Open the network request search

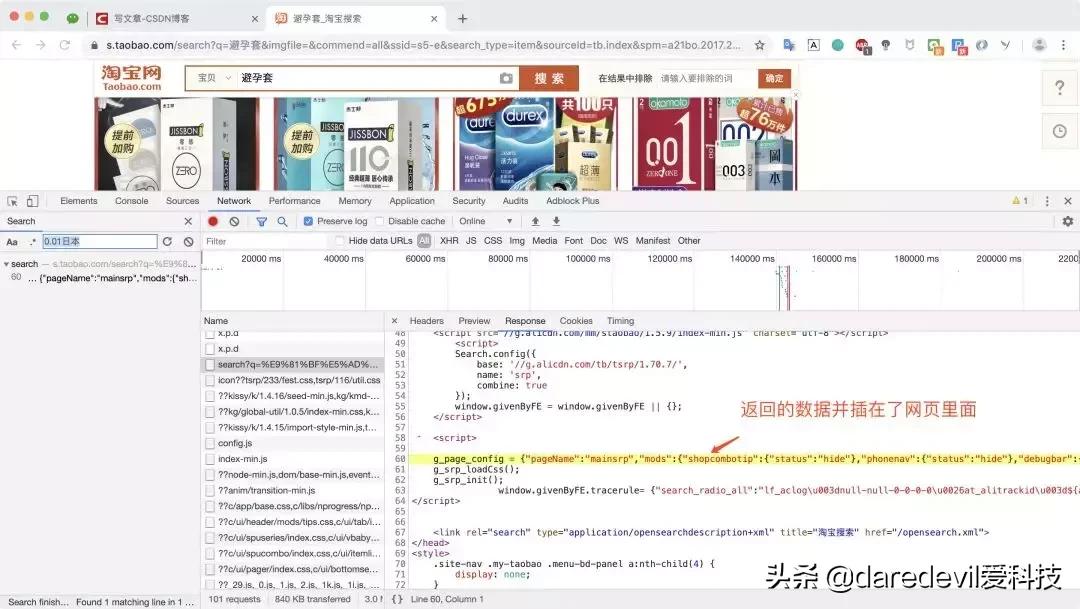pos(283,221)
